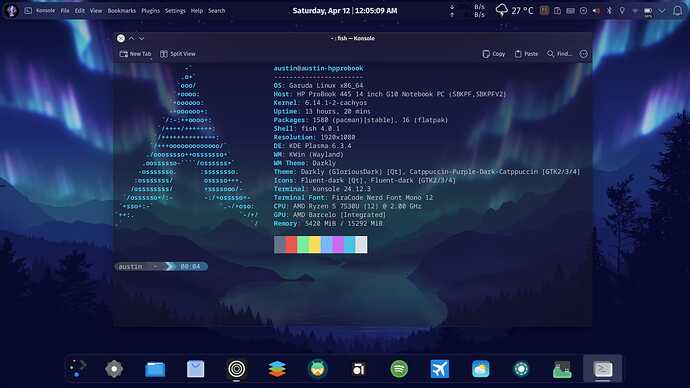Viewport: 690px width, 388px height.
Task: Open the teal circular ring app in dock
Action: pos(521,369)
